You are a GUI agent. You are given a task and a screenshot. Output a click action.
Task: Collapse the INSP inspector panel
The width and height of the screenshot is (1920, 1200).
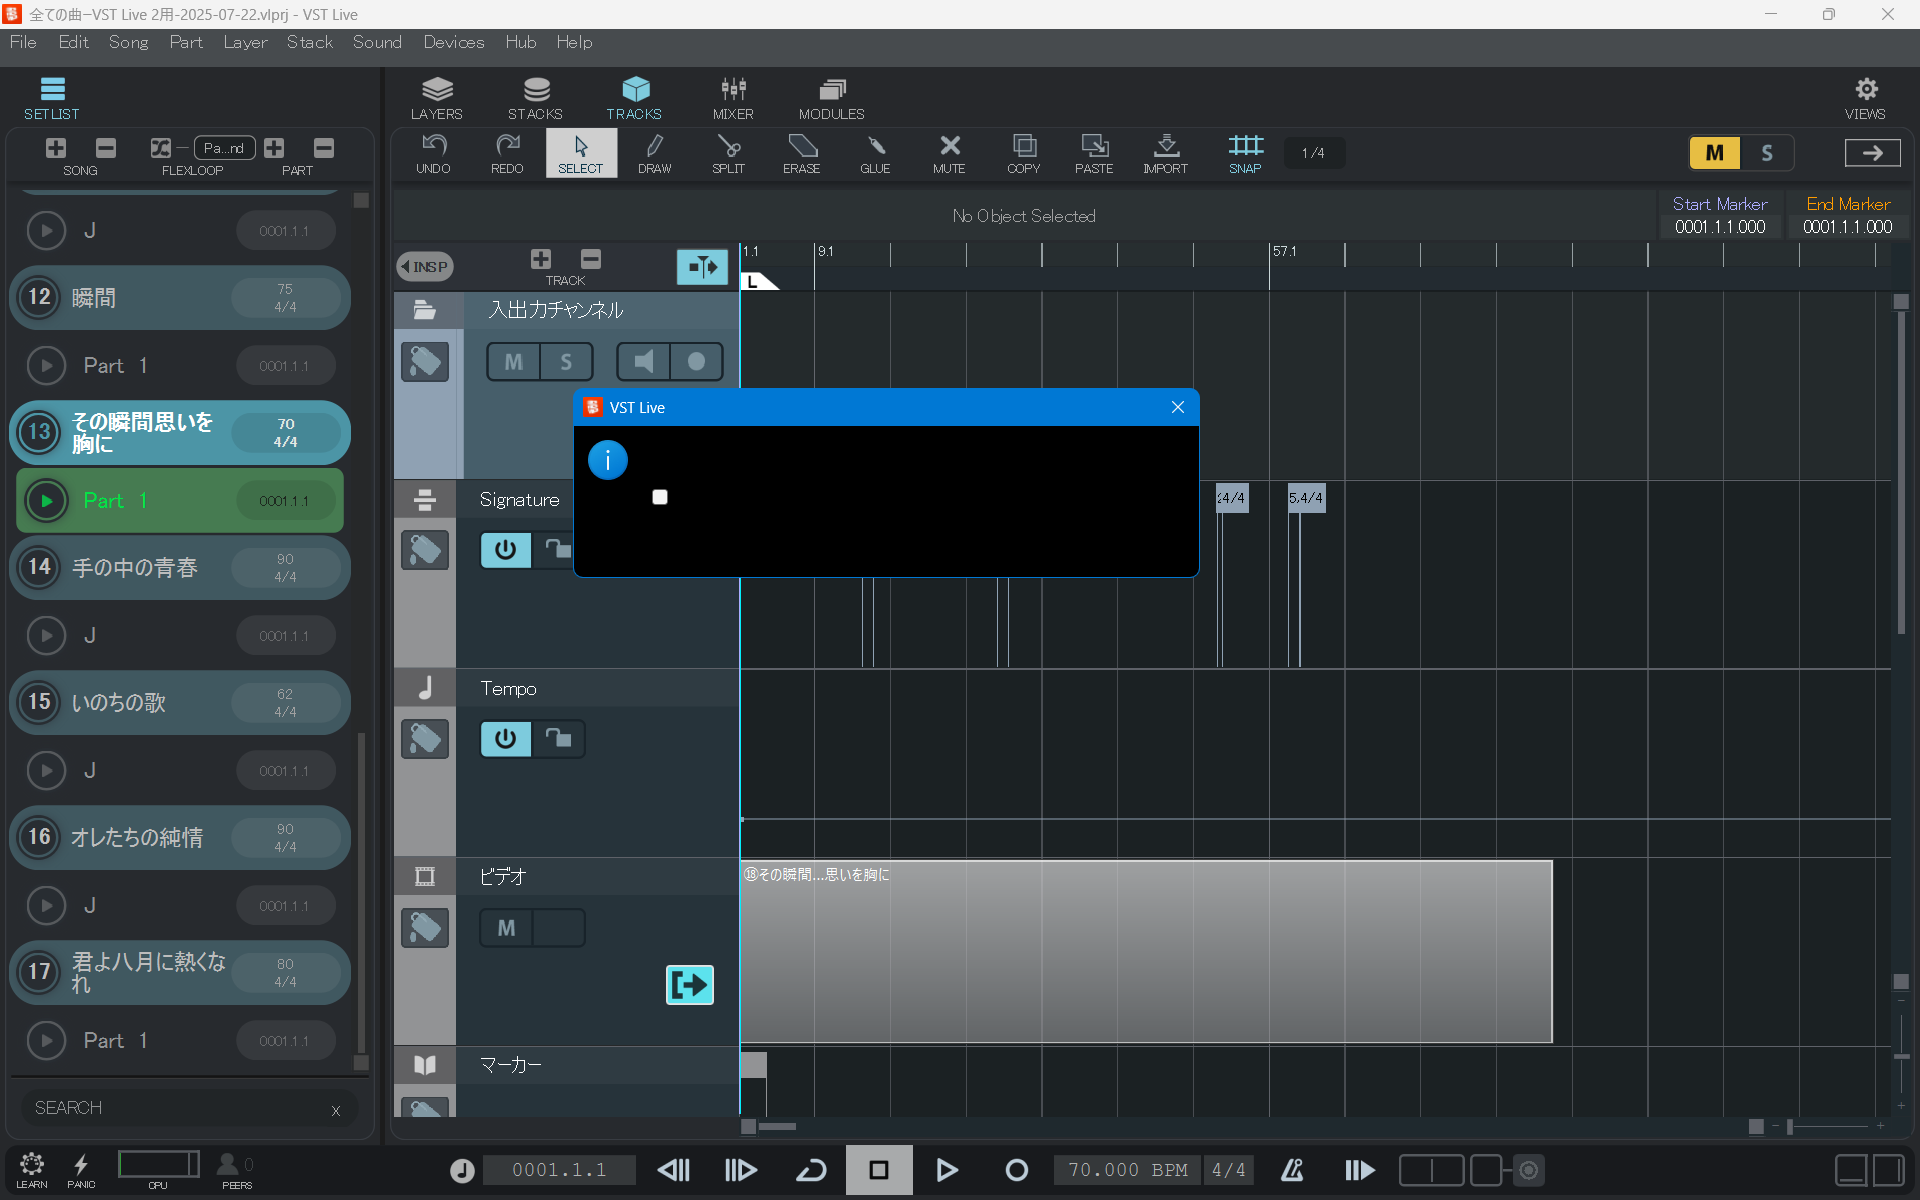[425, 267]
